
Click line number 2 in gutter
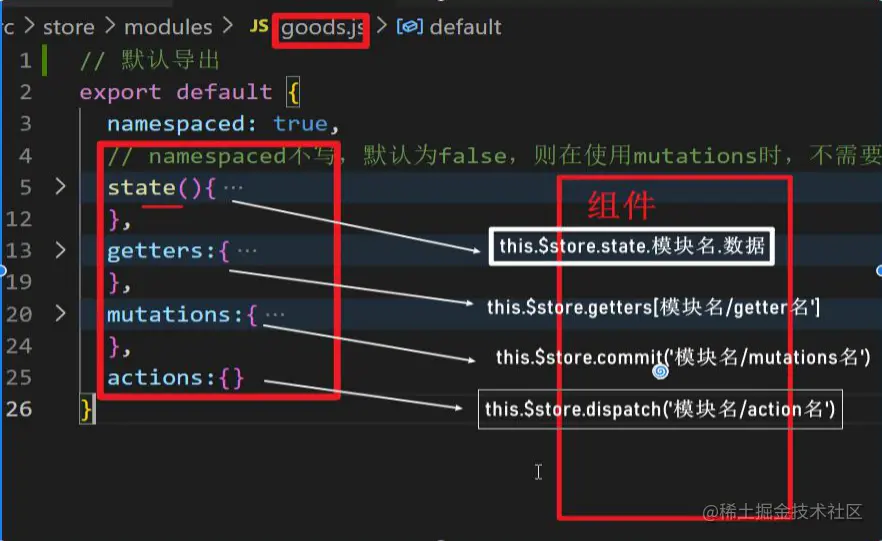pyautogui.click(x=25, y=92)
